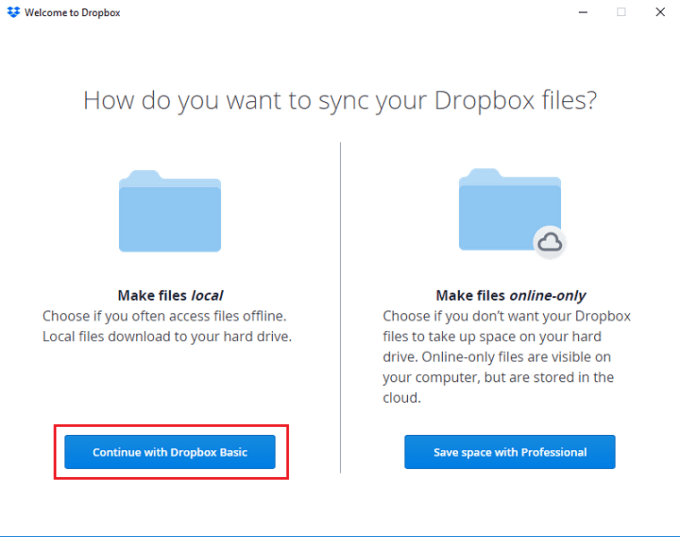Click the Continue with Dropbox Basic button
The image size is (680, 537).
[x=170, y=452]
